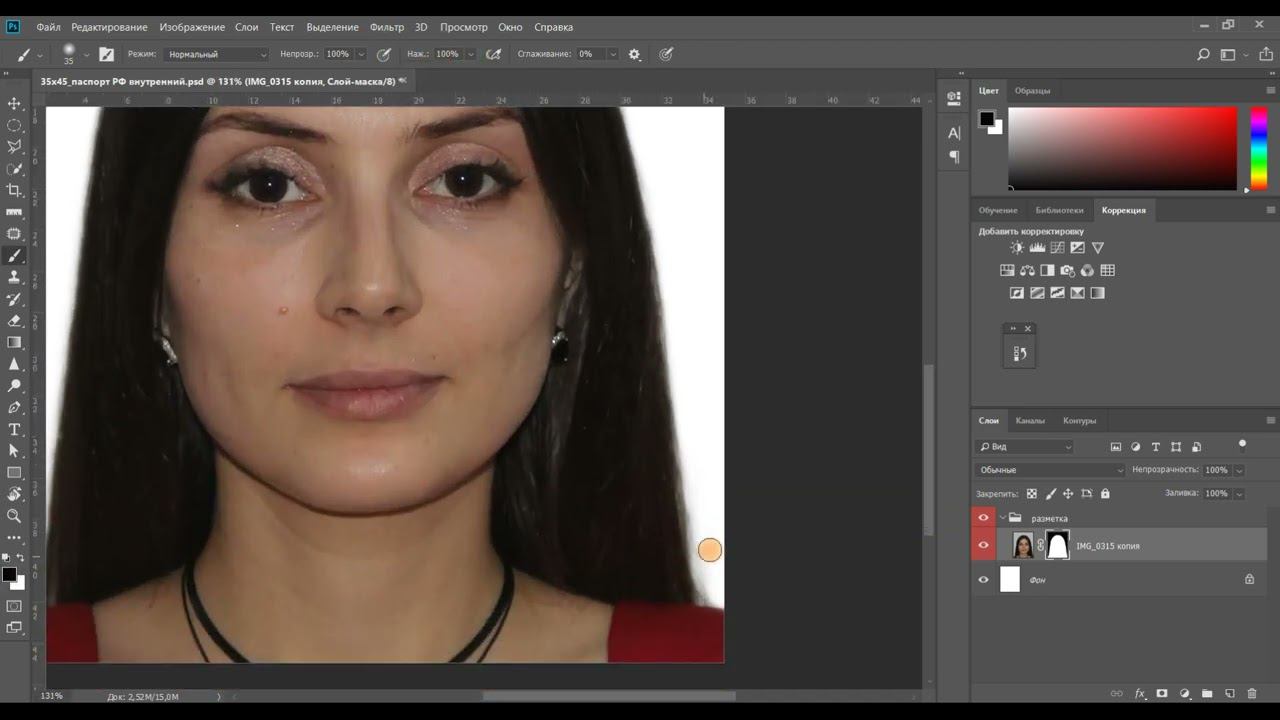Image resolution: width=1280 pixels, height=720 pixels.
Task: Select the Crop tool
Action: (x=14, y=190)
